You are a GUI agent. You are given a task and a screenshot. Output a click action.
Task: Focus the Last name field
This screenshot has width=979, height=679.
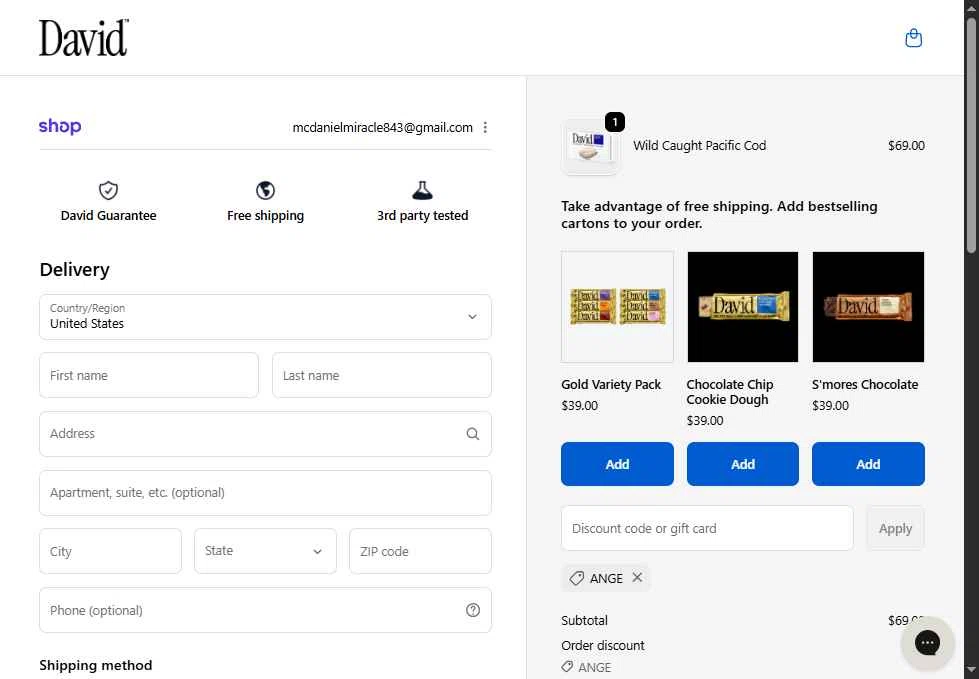click(x=381, y=375)
